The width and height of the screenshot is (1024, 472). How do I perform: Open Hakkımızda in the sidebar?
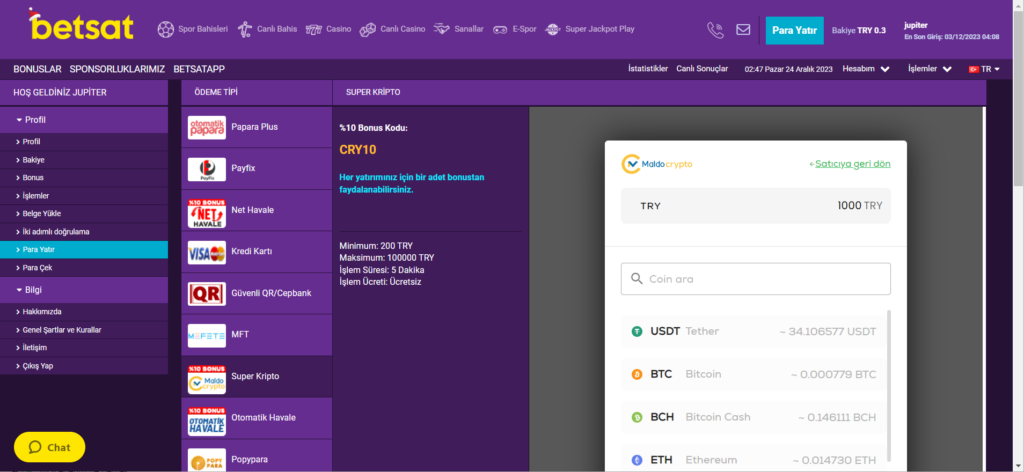pos(84,312)
